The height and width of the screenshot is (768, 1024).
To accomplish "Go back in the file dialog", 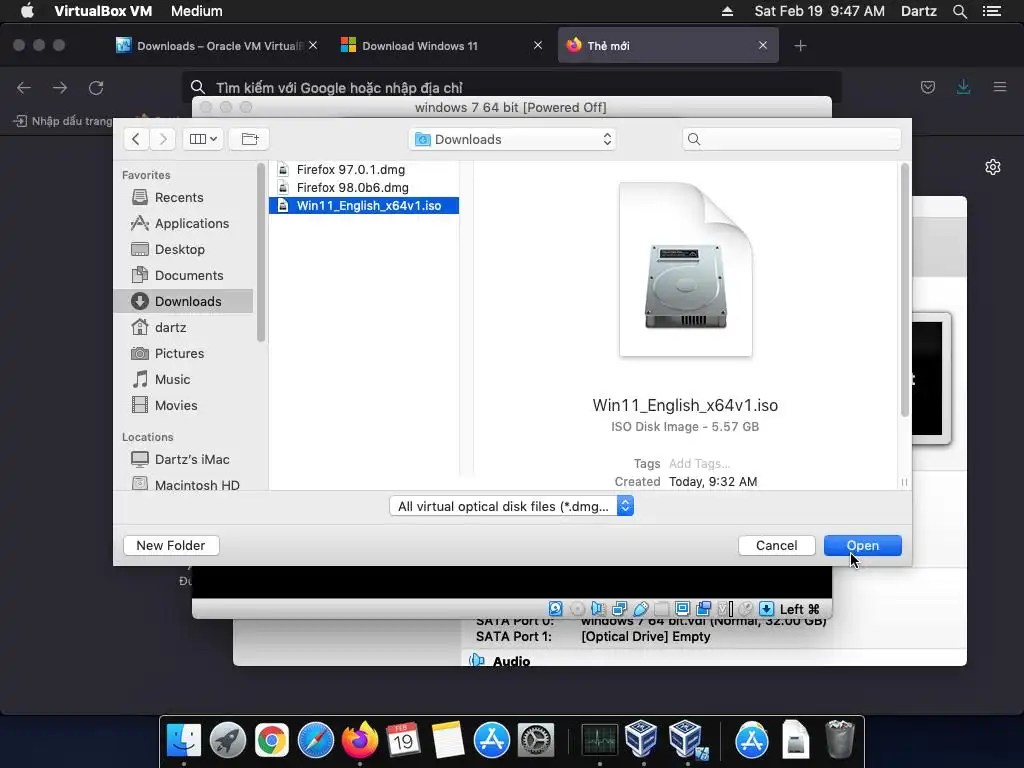I will point(136,138).
